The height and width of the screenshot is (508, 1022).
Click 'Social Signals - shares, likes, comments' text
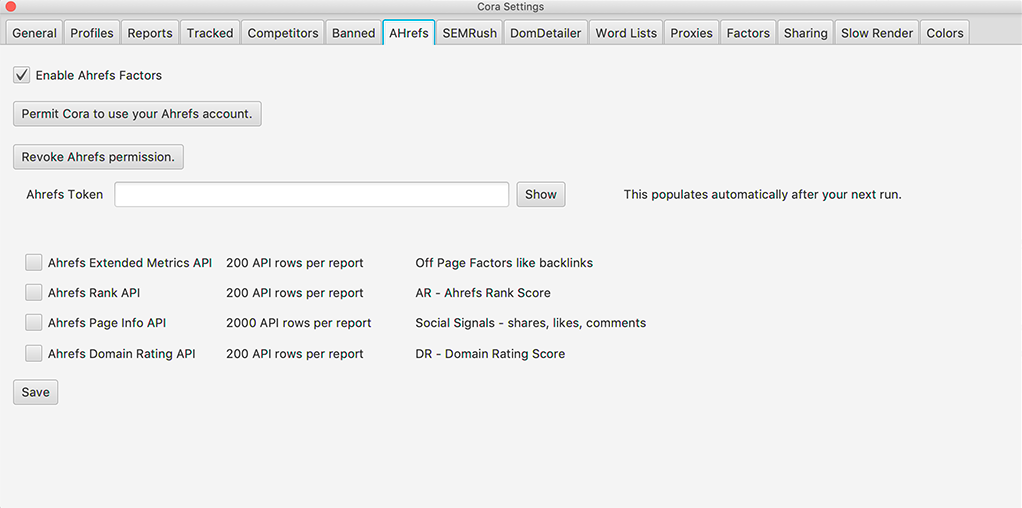(531, 323)
